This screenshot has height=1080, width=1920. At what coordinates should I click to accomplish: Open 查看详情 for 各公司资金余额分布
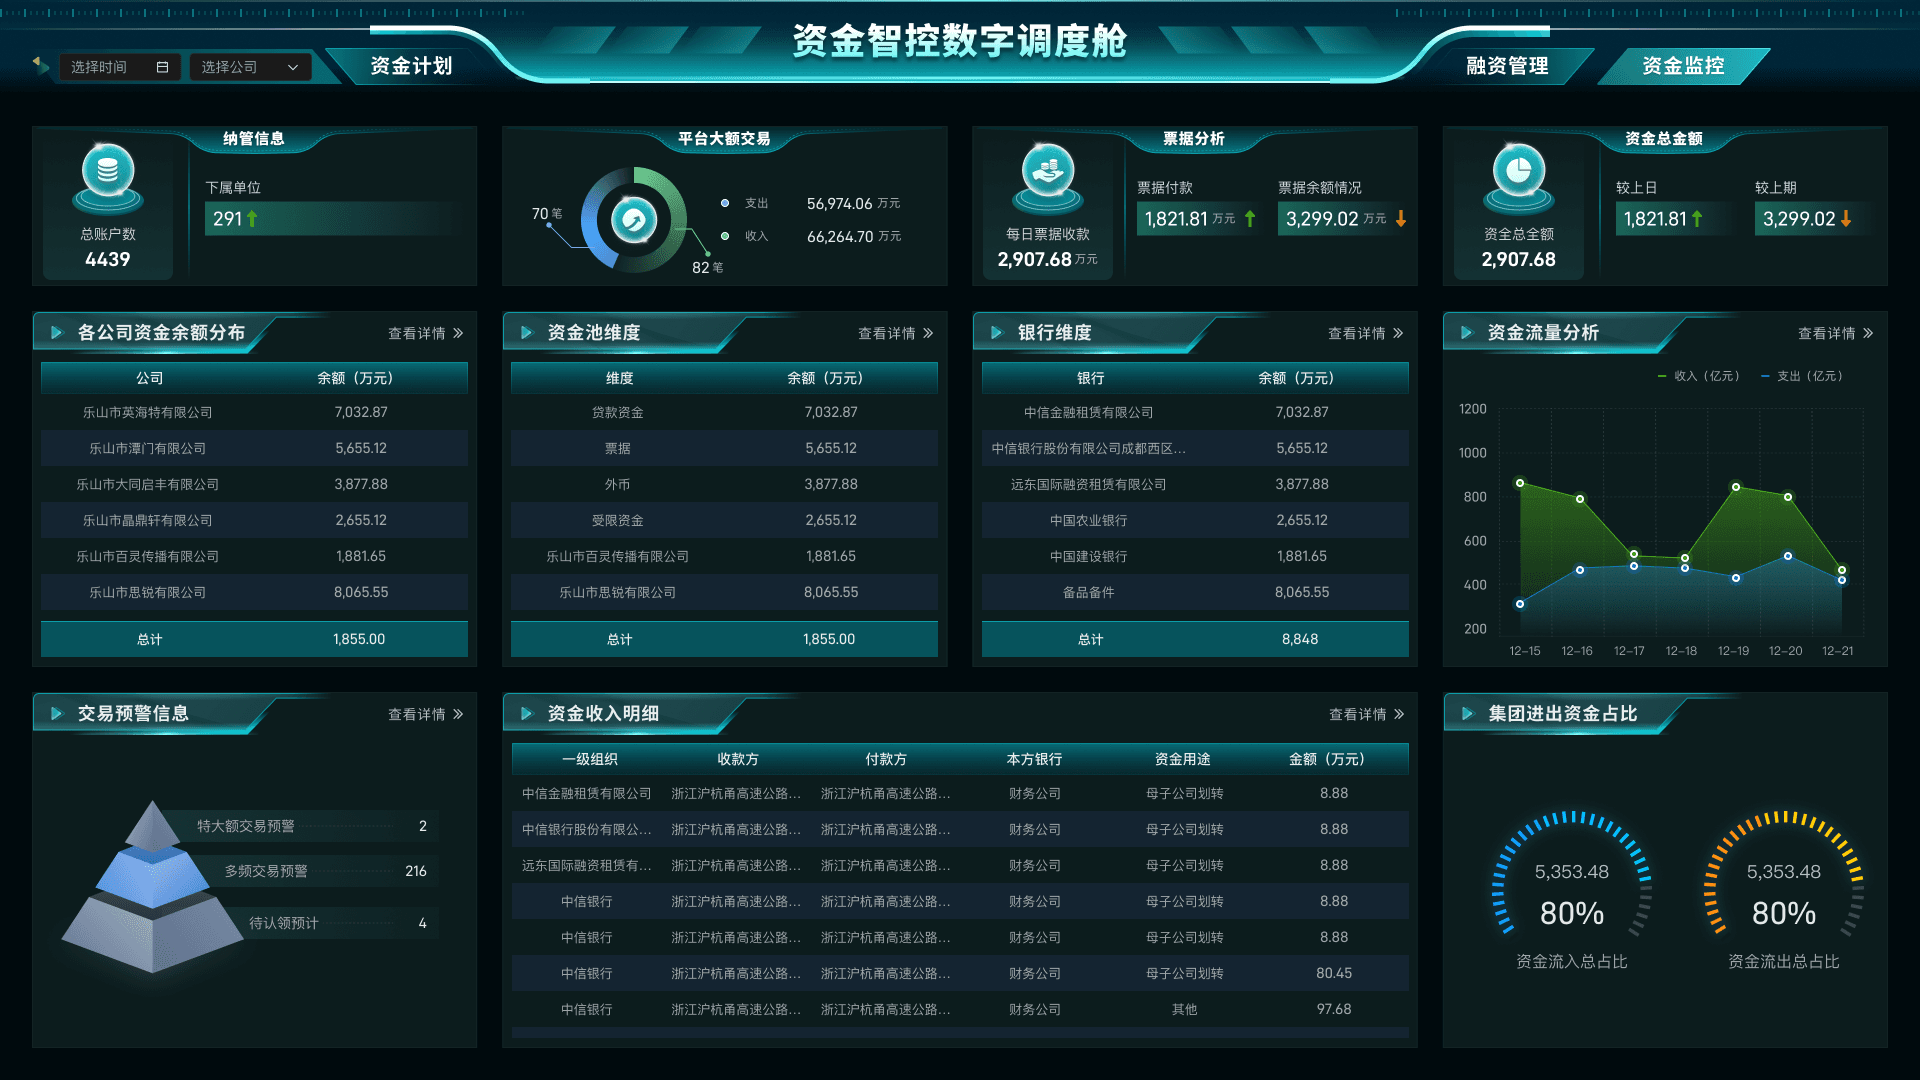[426, 333]
